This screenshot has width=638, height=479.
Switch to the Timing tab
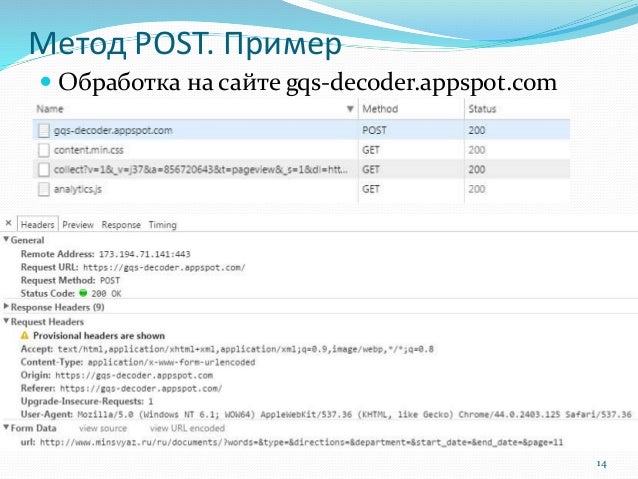click(162, 225)
